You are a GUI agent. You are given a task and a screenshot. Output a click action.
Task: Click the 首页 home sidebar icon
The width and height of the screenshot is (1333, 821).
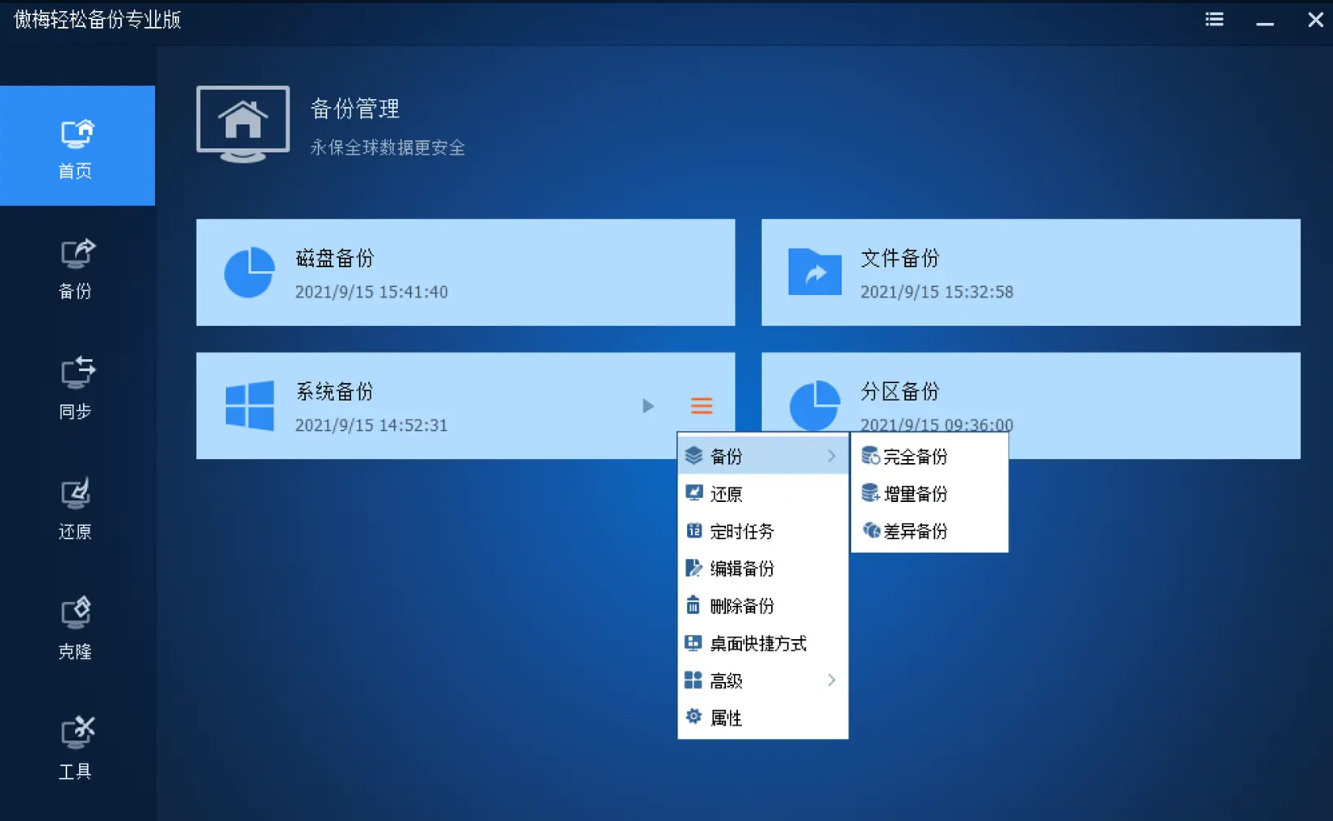(x=76, y=147)
